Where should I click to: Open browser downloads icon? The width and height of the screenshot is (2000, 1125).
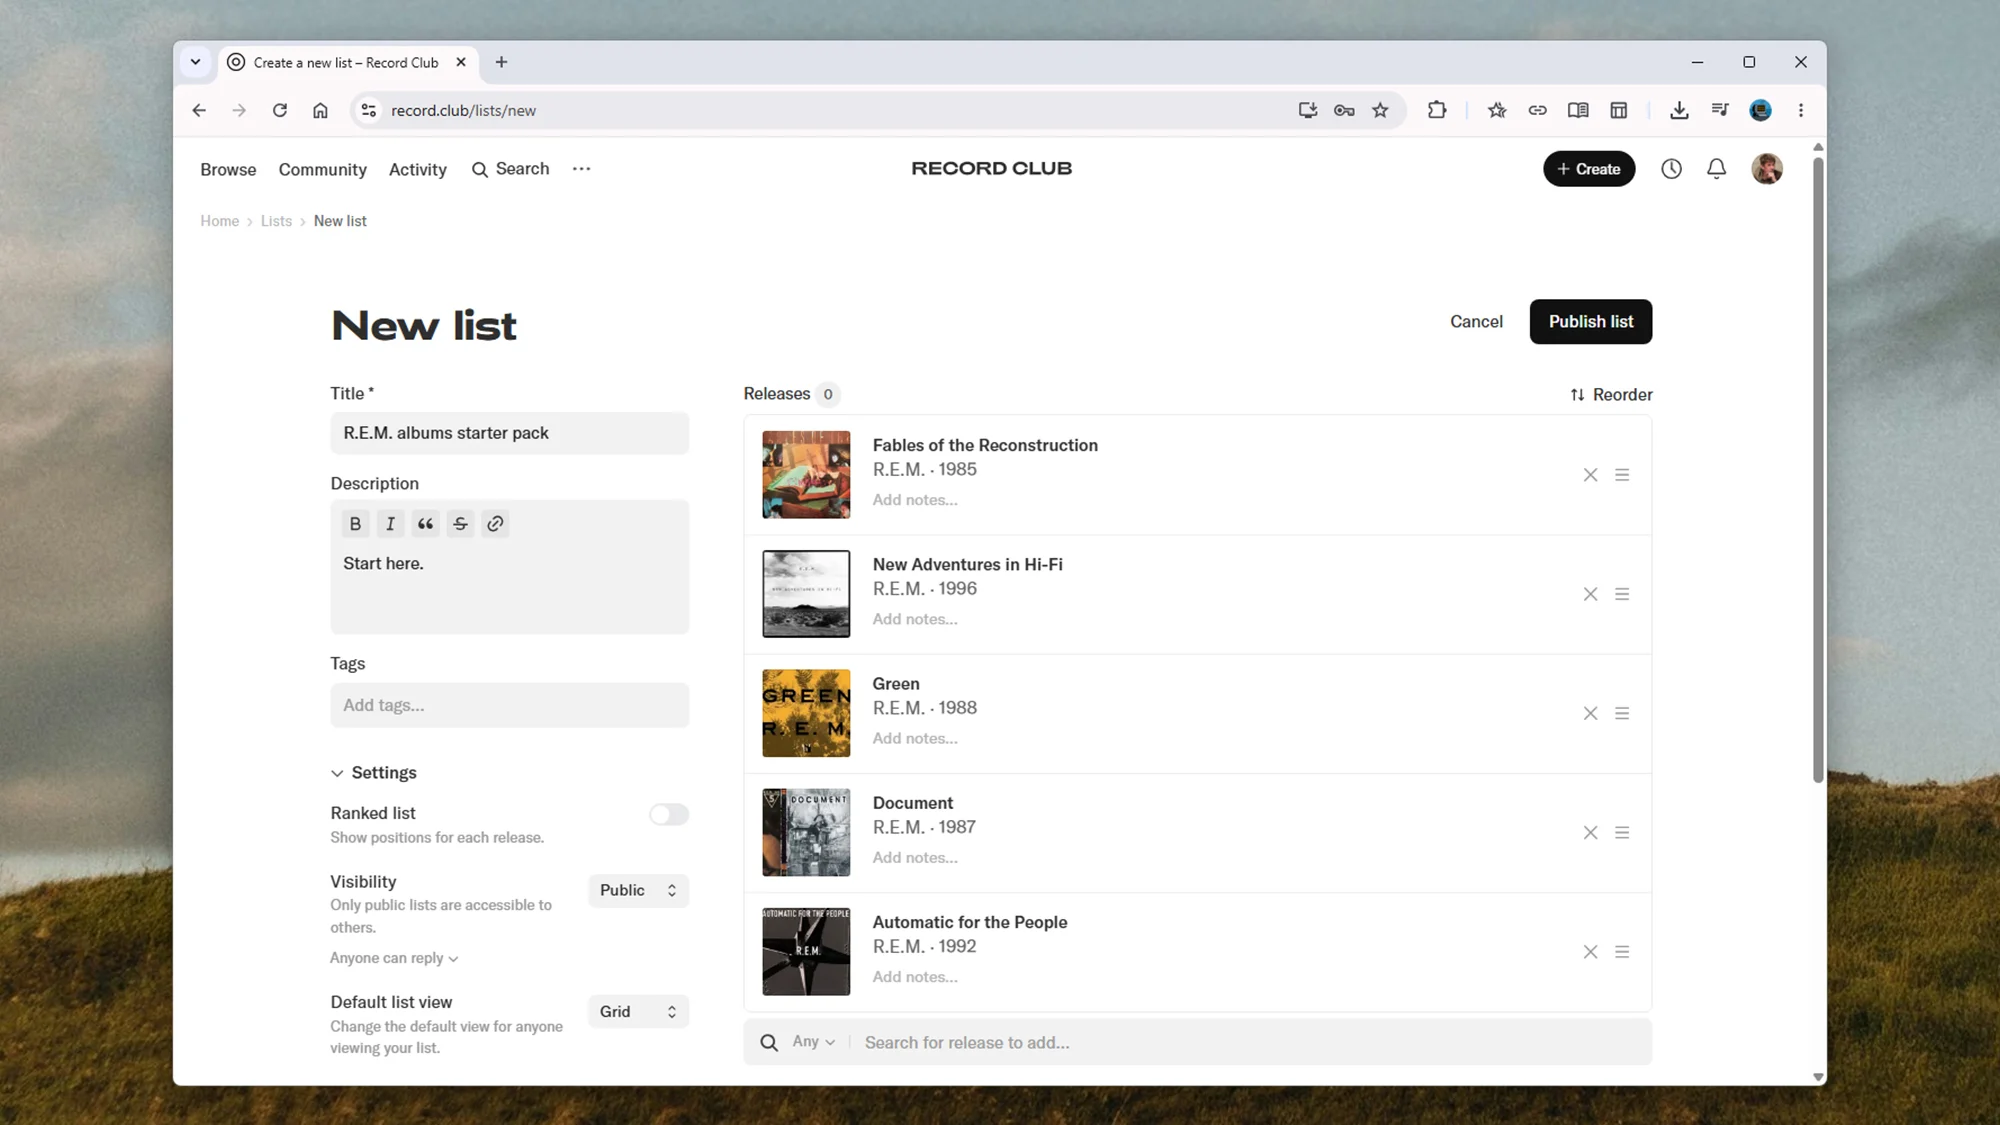(1679, 110)
